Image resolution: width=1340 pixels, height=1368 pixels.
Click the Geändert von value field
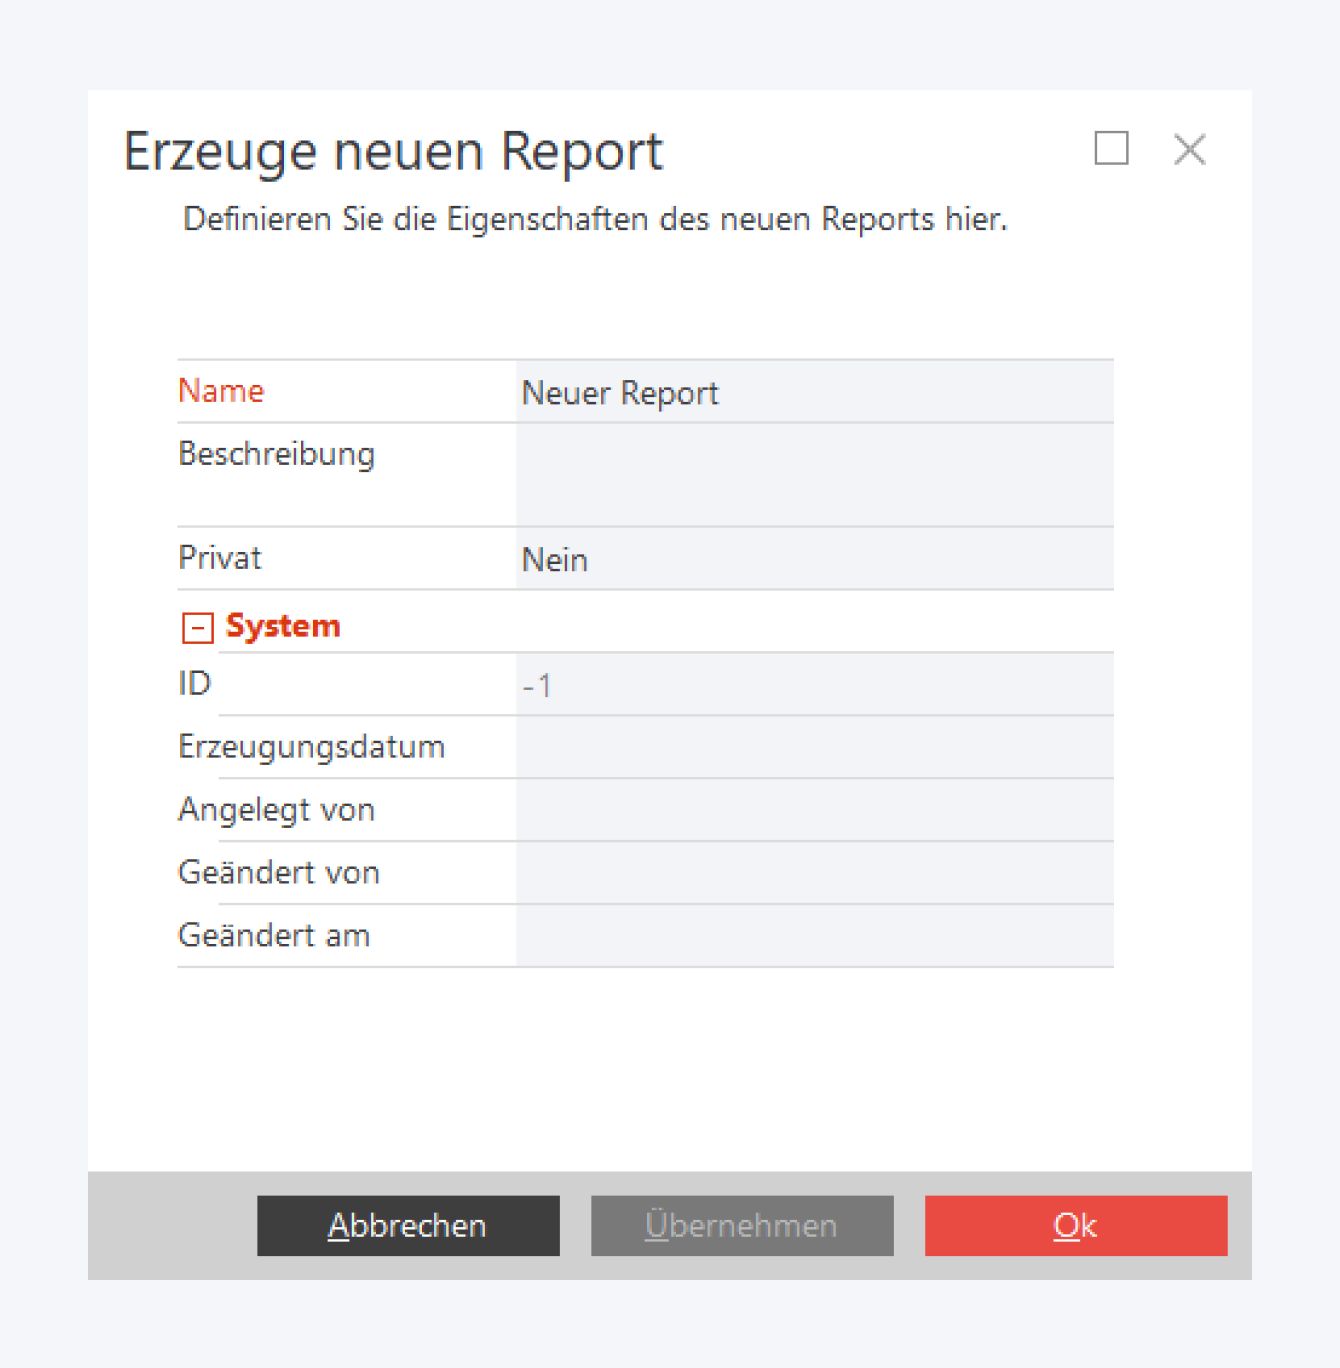click(814, 874)
